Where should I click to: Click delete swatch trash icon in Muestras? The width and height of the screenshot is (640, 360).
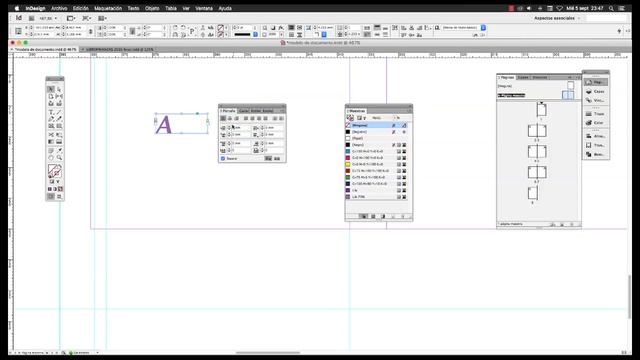point(402,216)
